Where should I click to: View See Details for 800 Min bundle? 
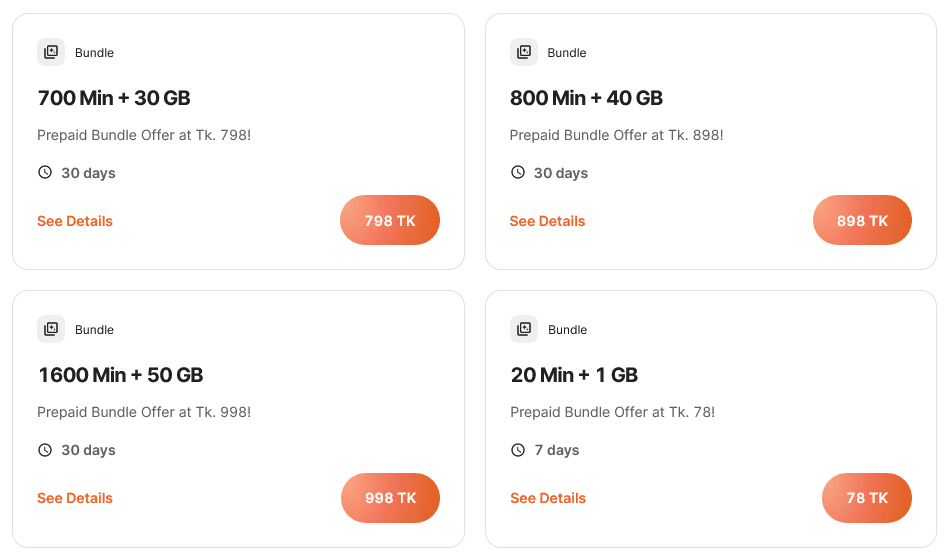[x=547, y=221]
